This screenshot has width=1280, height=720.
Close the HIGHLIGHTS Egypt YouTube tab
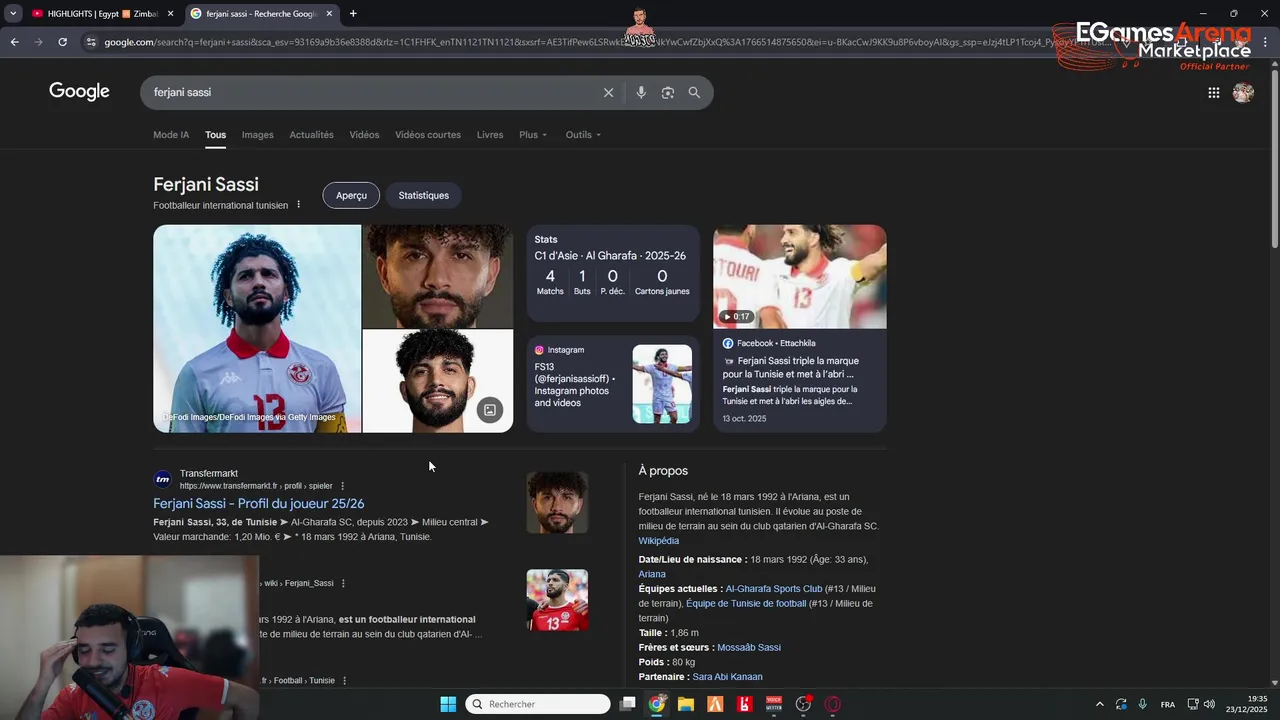(x=170, y=14)
